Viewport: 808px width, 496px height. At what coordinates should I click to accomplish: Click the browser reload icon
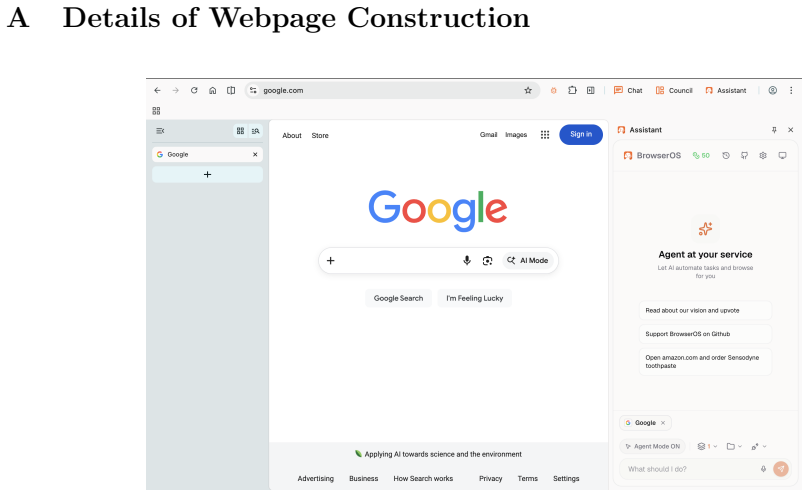point(194,91)
